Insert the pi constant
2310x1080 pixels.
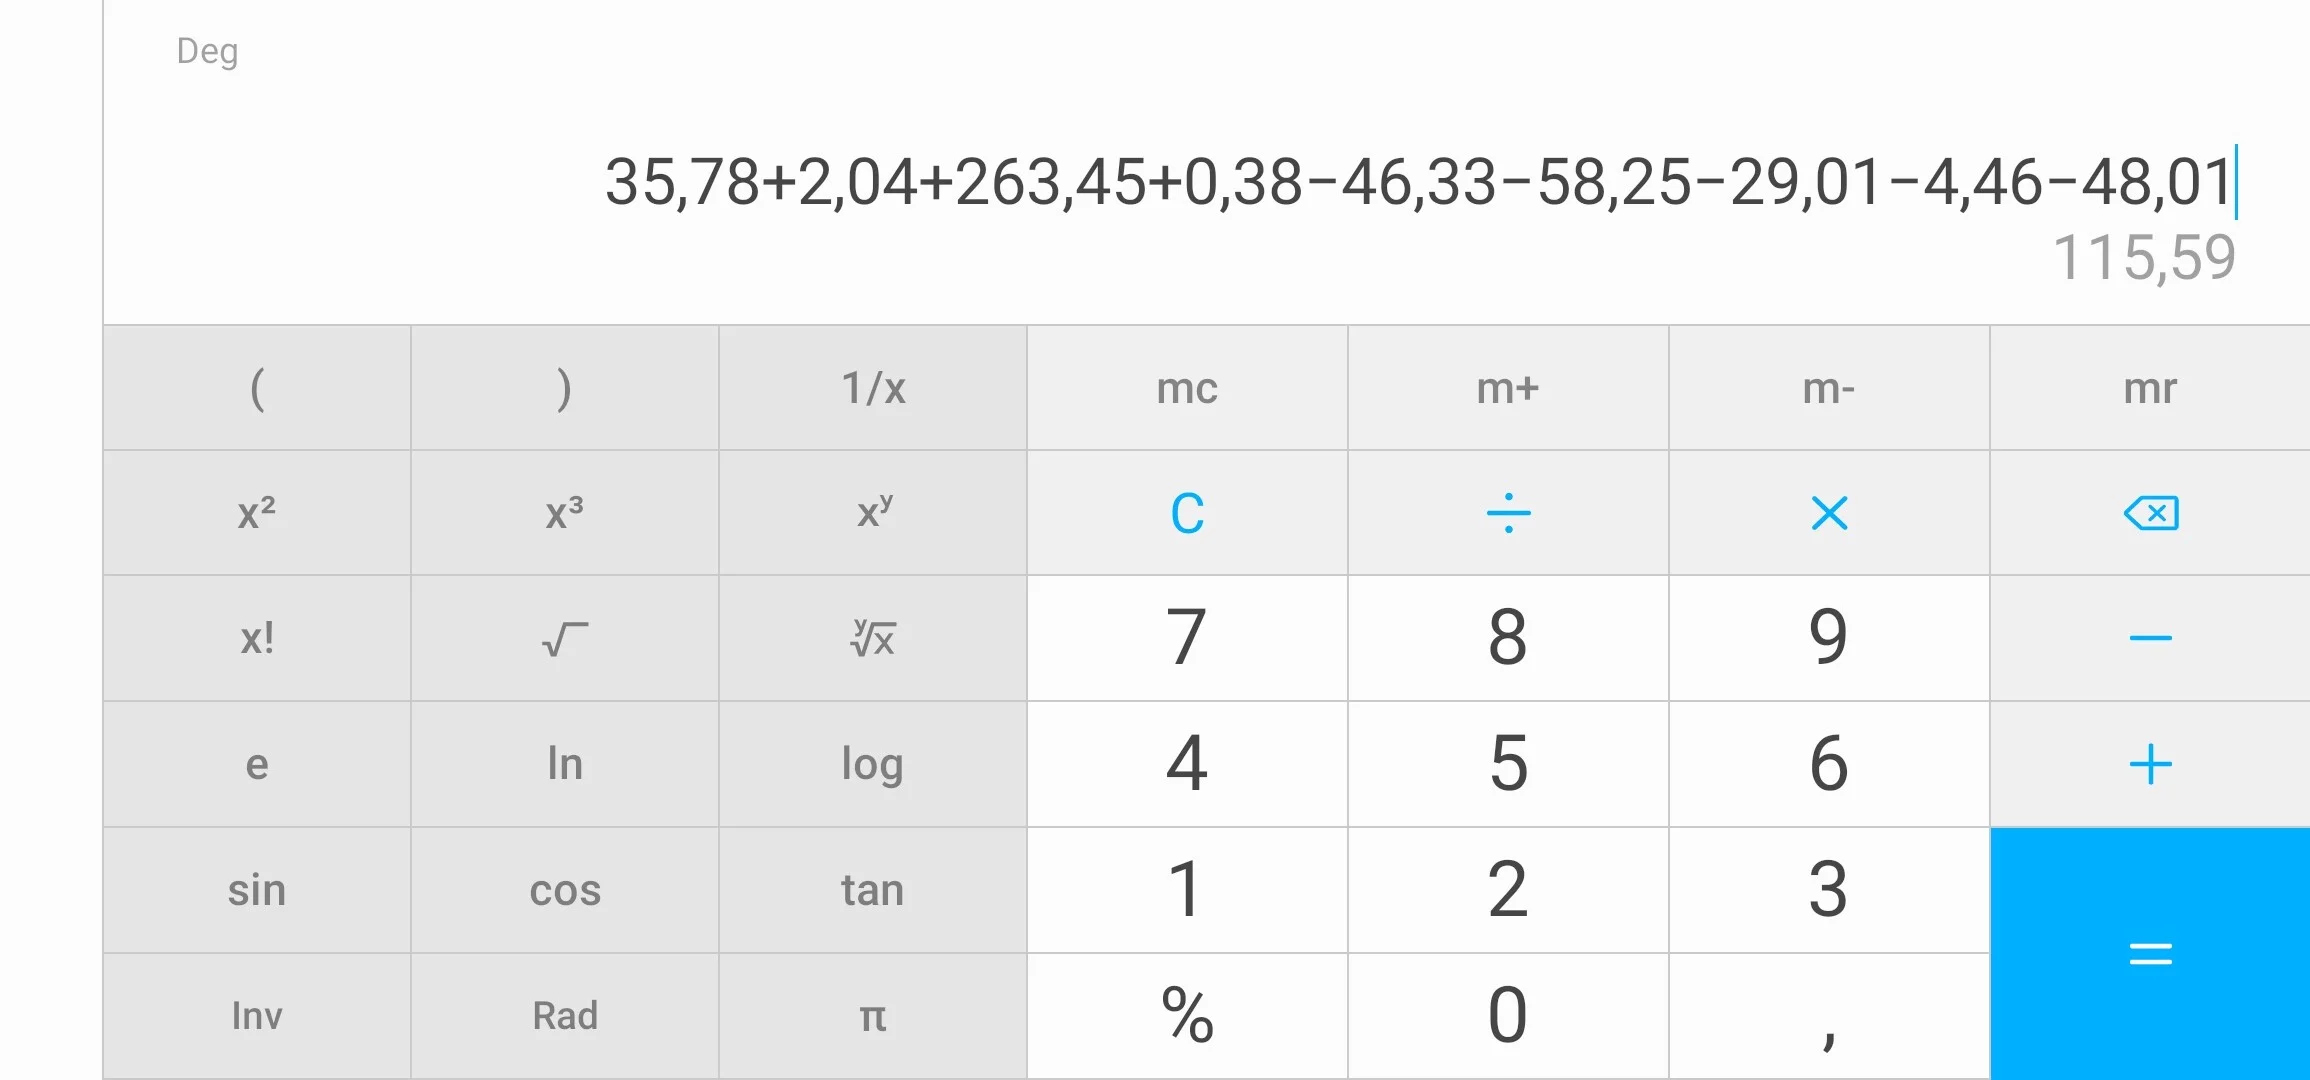click(x=872, y=1016)
